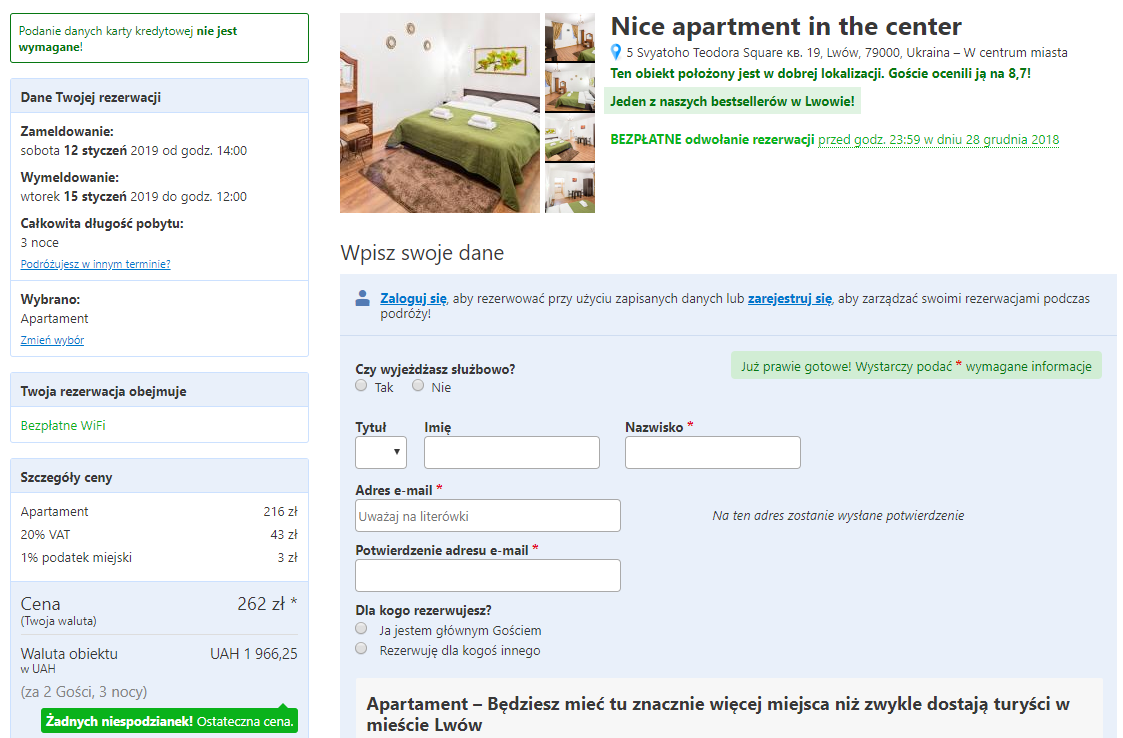
Task: Click the 'Goście ocenili ją na 8,7' text
Action: pos(957,73)
